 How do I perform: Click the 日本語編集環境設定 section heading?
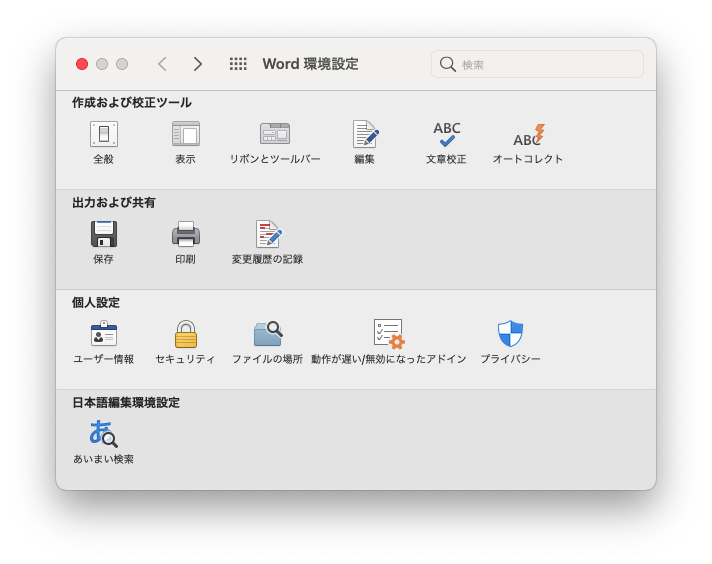(126, 402)
